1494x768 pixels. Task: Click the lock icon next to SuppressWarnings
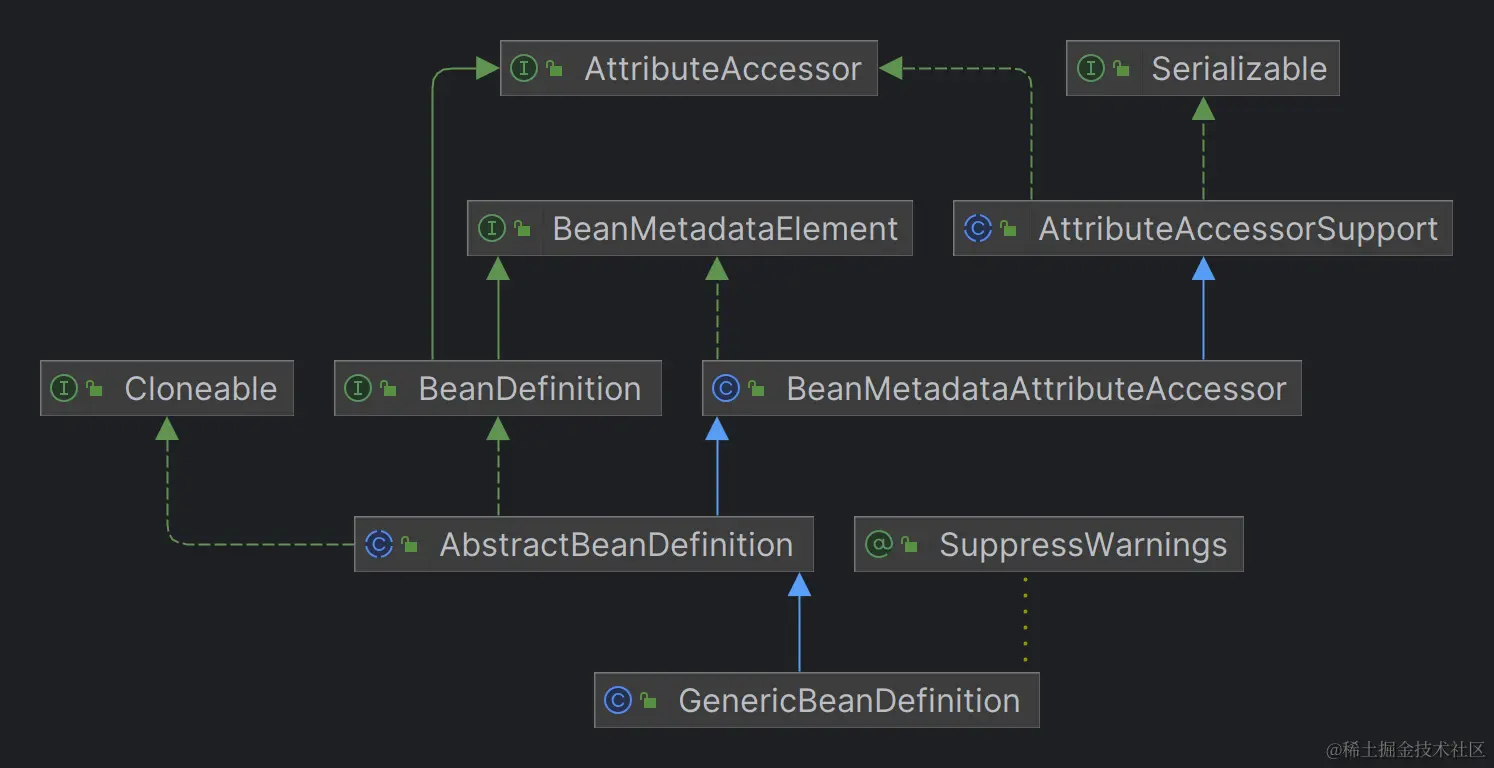(909, 544)
